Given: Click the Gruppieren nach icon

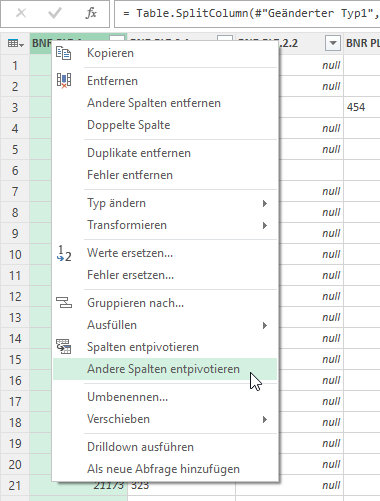Looking at the screenshot, I should [64, 303].
